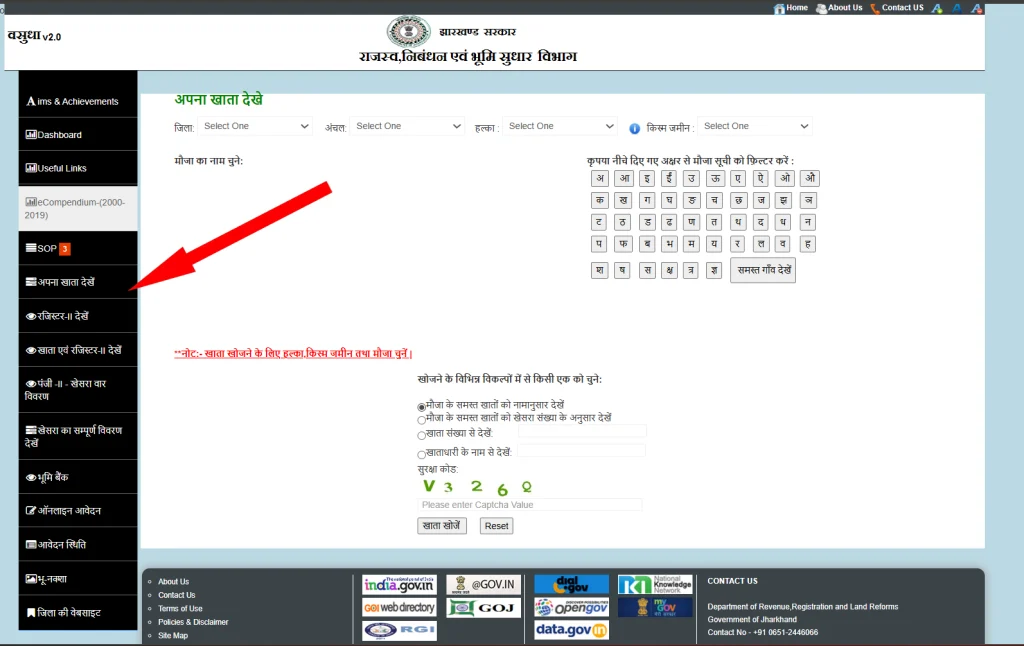Choose the खाताधारी के नाम से देखें radio
The height and width of the screenshot is (646, 1024).
422,454
